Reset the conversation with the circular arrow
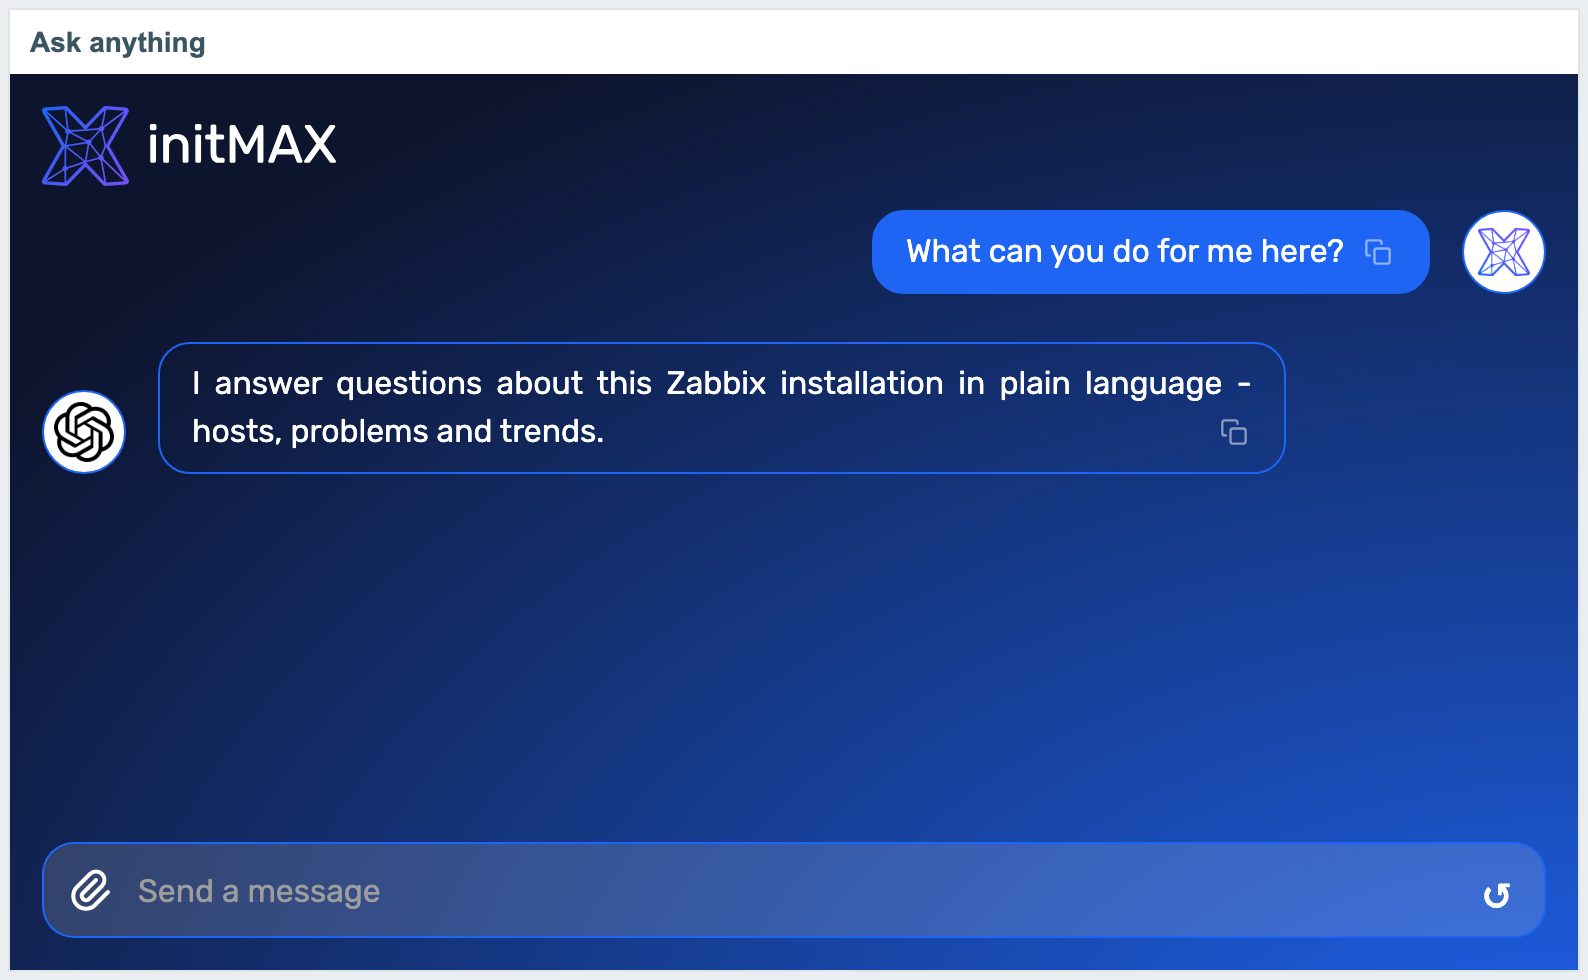 click(1496, 895)
